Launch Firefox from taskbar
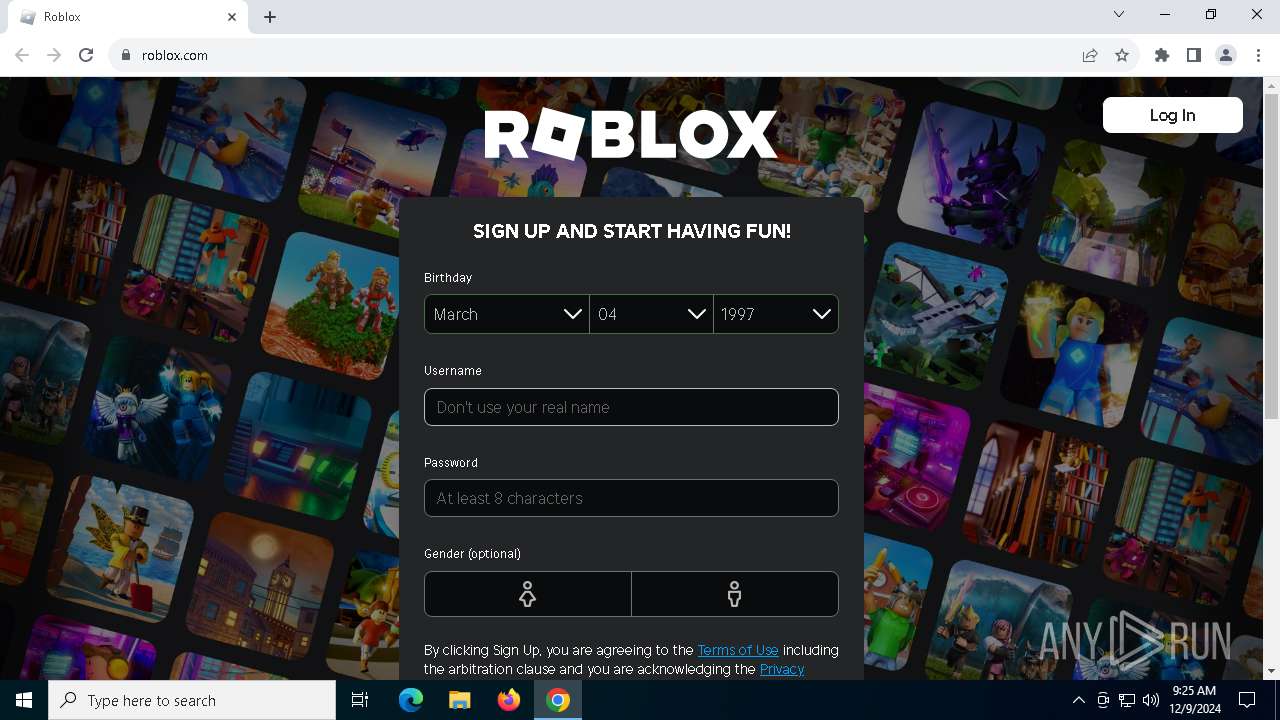Image resolution: width=1280 pixels, height=720 pixels. point(508,700)
